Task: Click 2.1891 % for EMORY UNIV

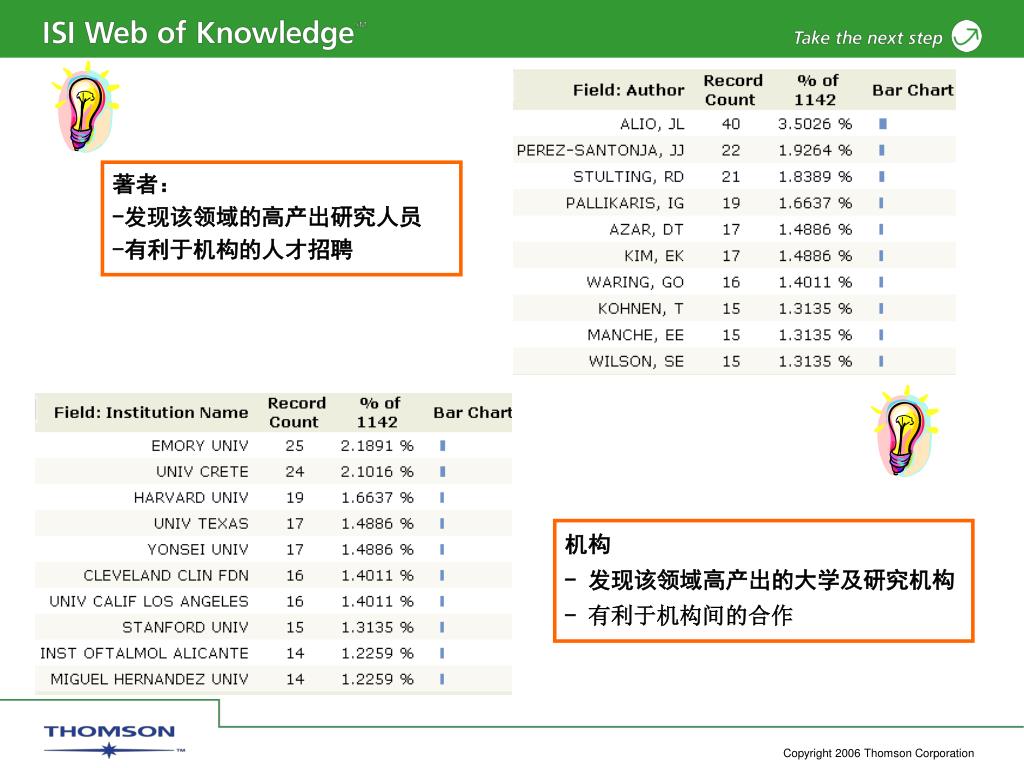Action: (377, 445)
